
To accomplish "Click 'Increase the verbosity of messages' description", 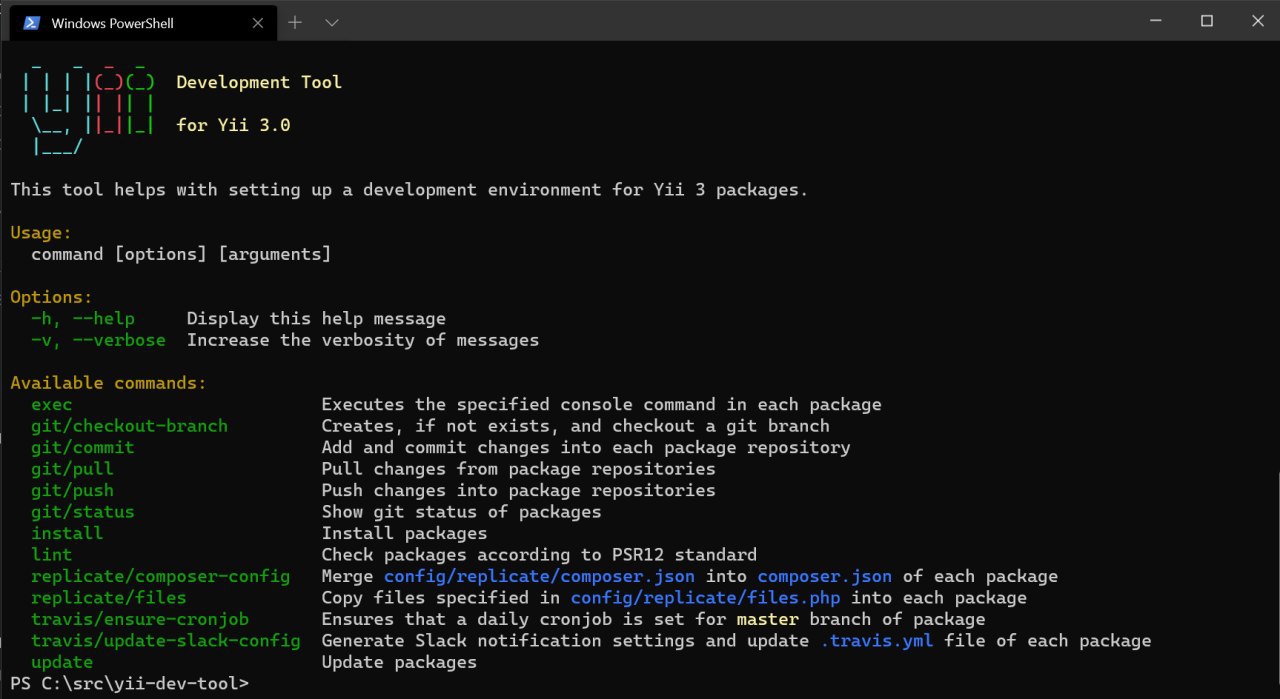I will (363, 340).
